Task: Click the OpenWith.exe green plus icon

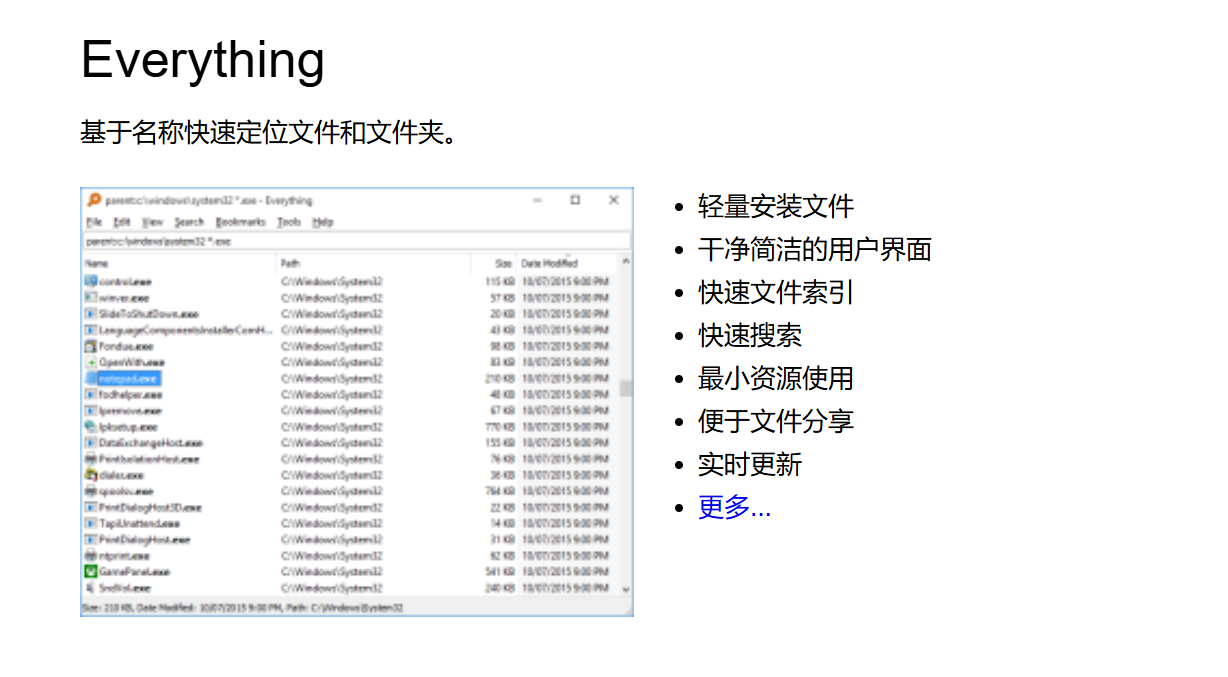Action: [x=91, y=362]
